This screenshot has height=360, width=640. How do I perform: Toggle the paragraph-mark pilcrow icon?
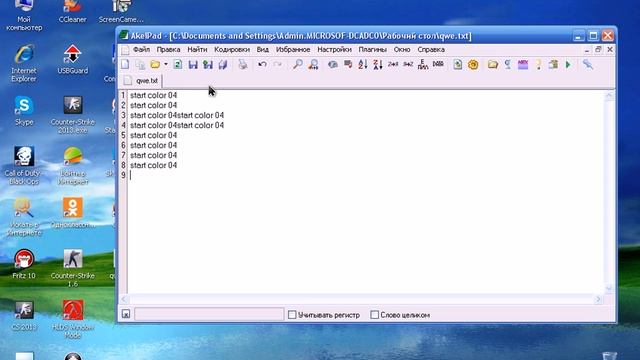point(508,64)
